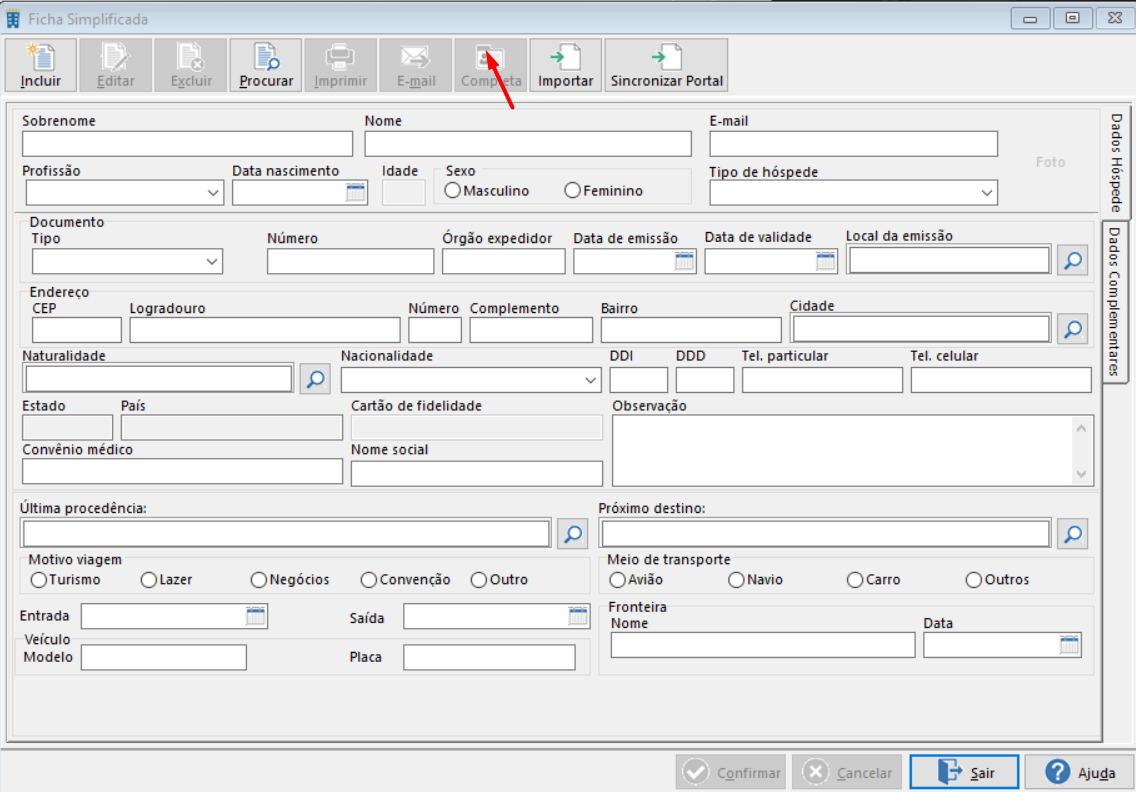This screenshot has height=792, width=1136.
Task: Focus the Fronteira Nome field
Action: tap(763, 645)
